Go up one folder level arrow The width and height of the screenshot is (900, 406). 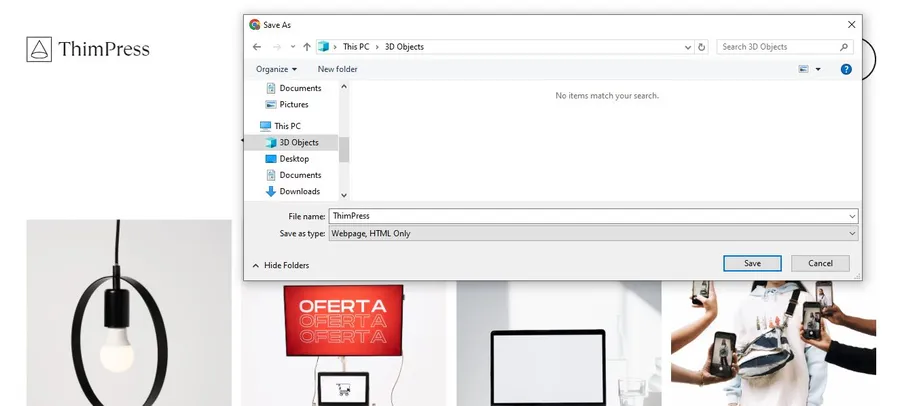[x=307, y=47]
